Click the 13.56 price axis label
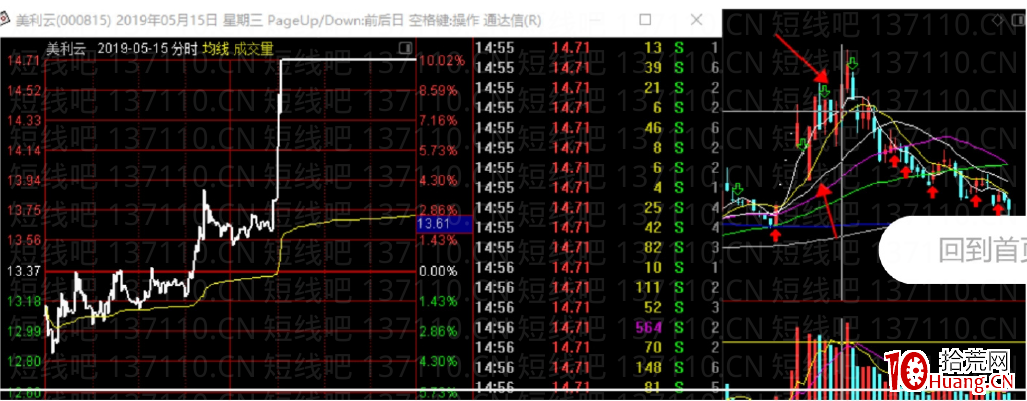Image resolution: width=1027 pixels, height=401 pixels. tap(23, 240)
